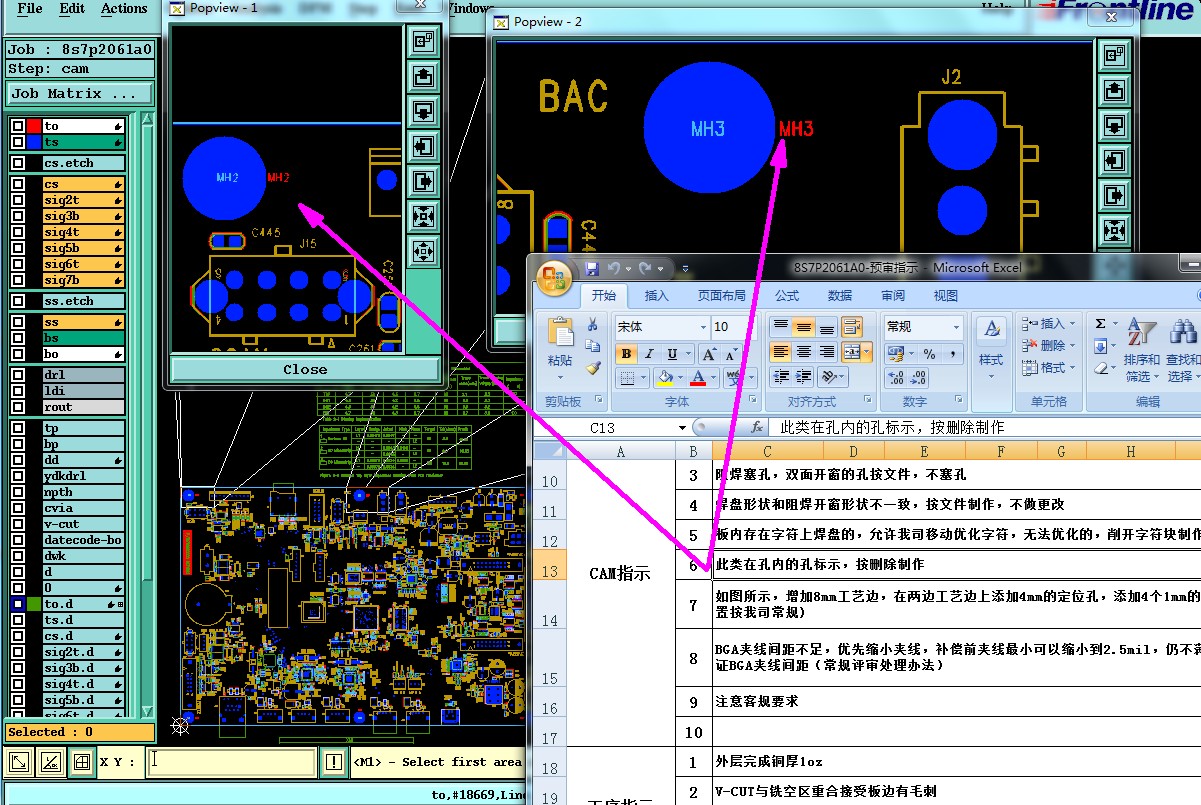Click the Save icon in quick access toolbar
The image size is (1201, 805).
[x=592, y=269]
